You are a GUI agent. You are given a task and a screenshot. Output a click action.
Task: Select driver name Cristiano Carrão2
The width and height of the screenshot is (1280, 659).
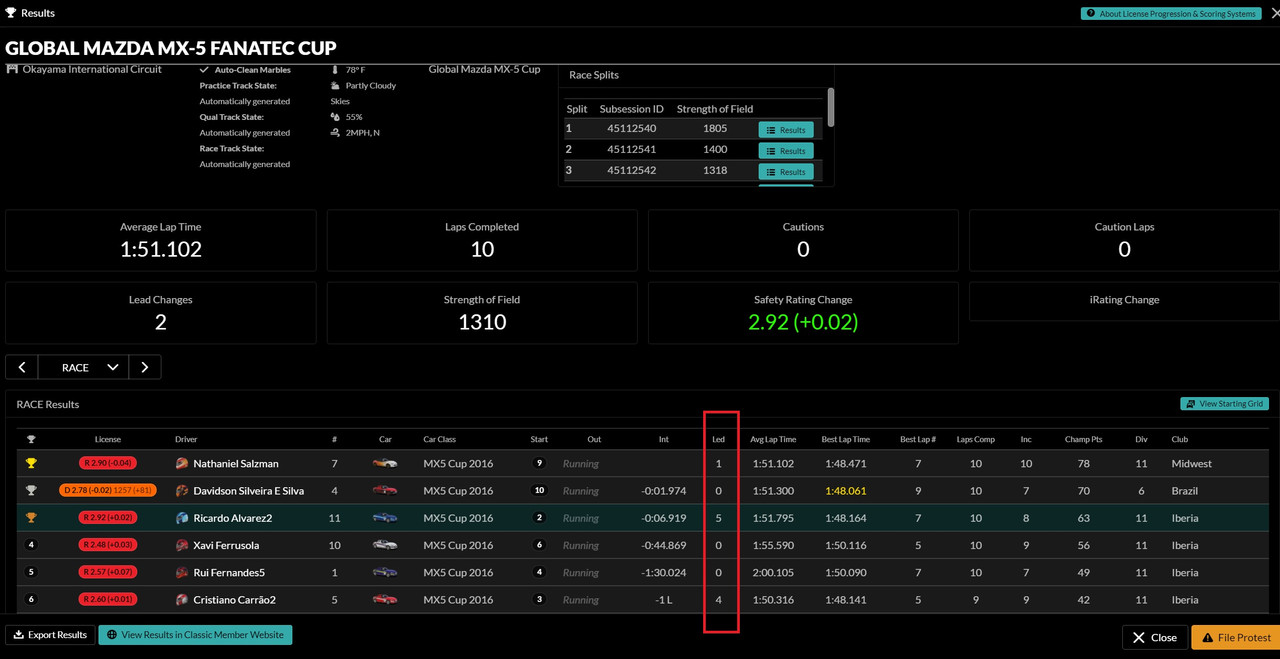[x=234, y=600]
